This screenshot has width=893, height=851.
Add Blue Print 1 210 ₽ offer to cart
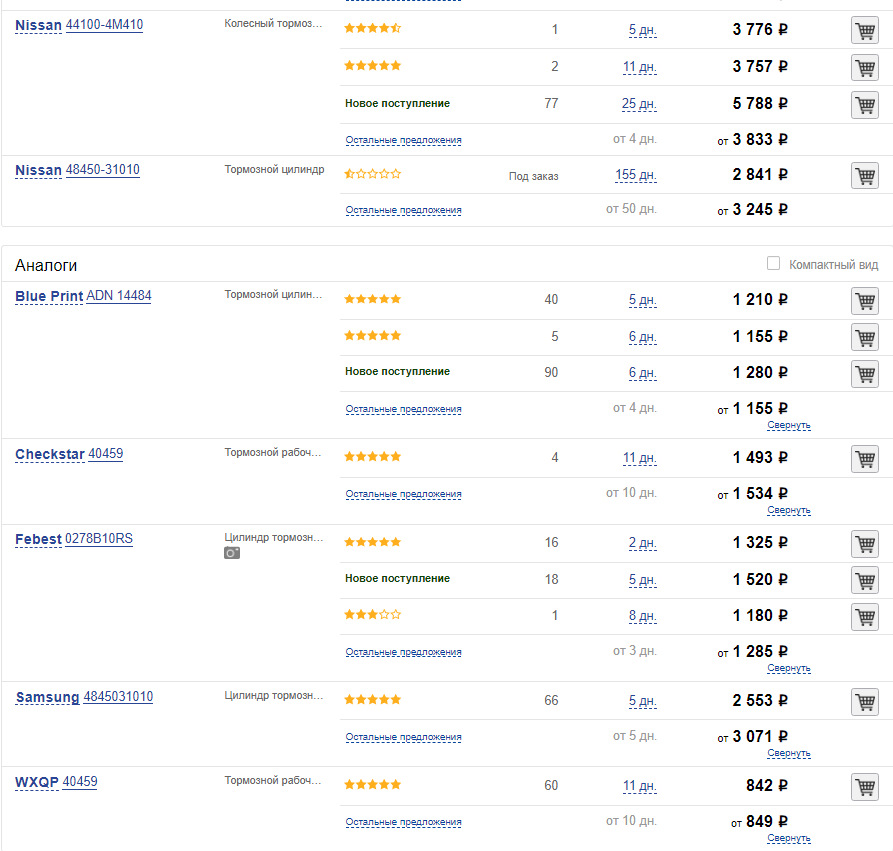864,300
